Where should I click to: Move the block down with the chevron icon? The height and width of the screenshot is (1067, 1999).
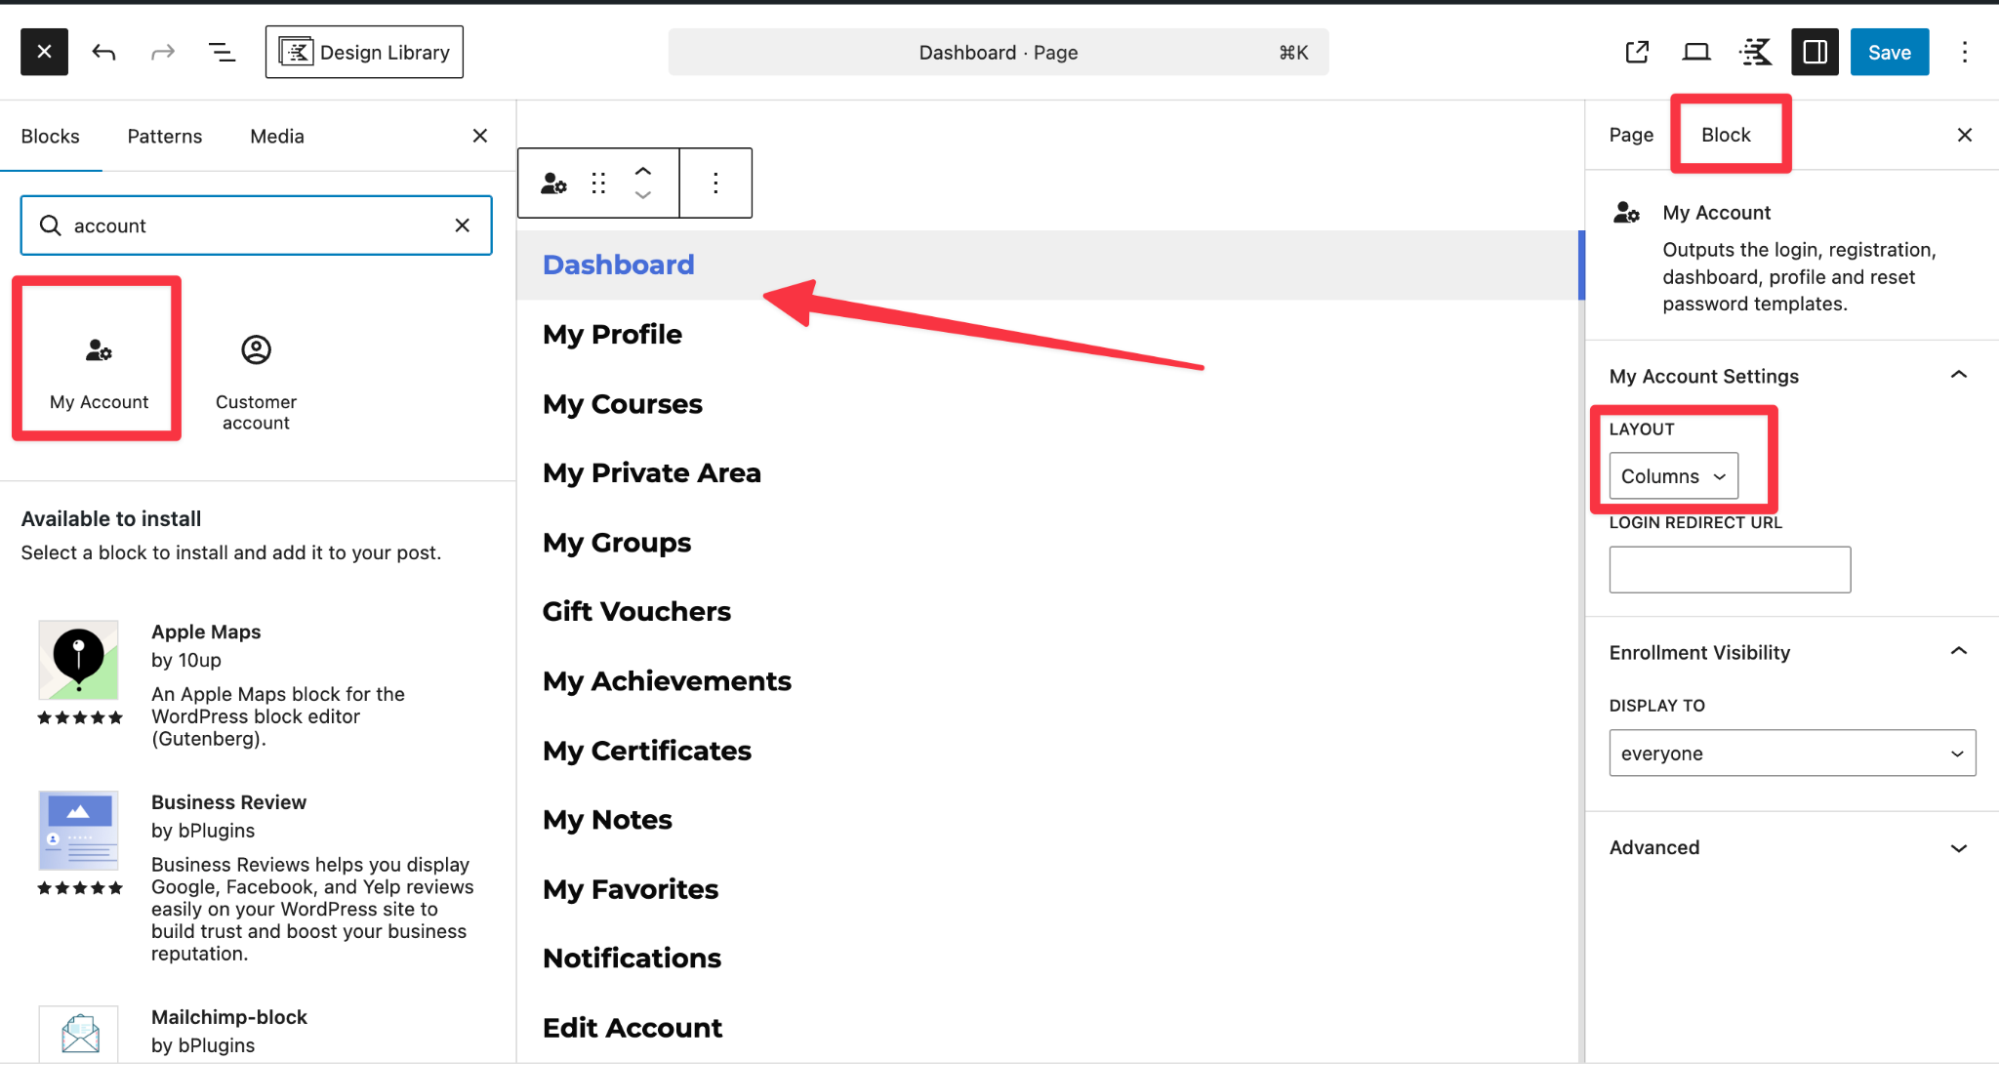[643, 196]
